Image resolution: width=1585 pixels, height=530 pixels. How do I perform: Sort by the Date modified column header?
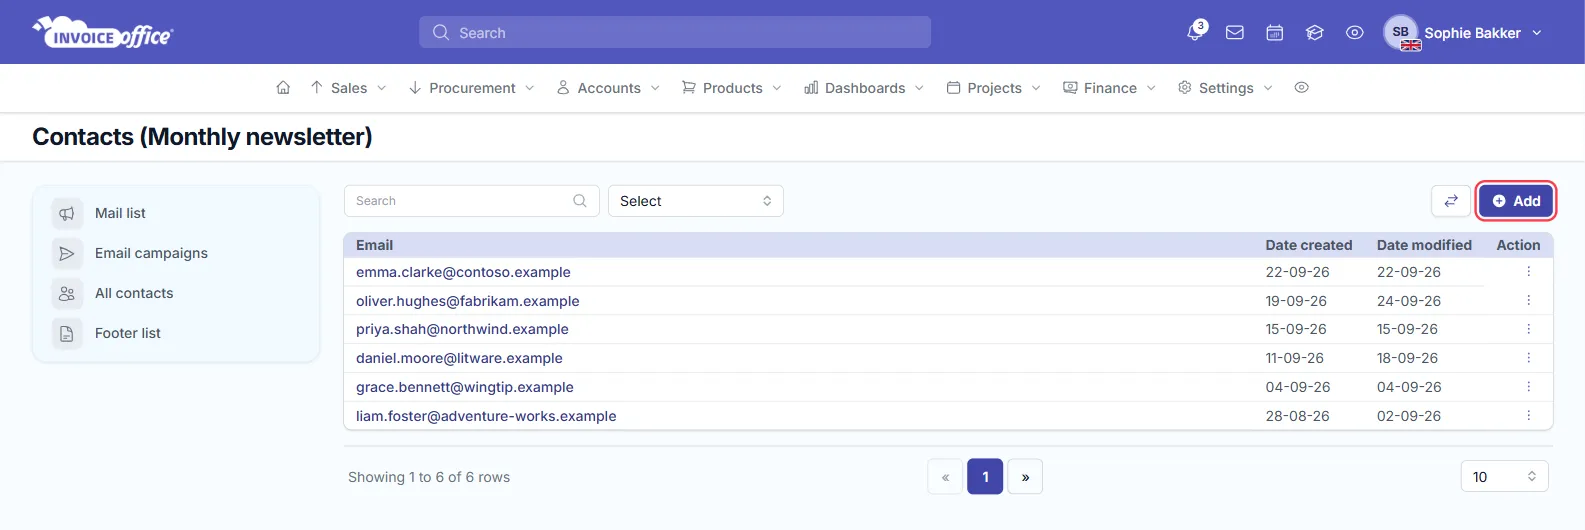point(1424,245)
